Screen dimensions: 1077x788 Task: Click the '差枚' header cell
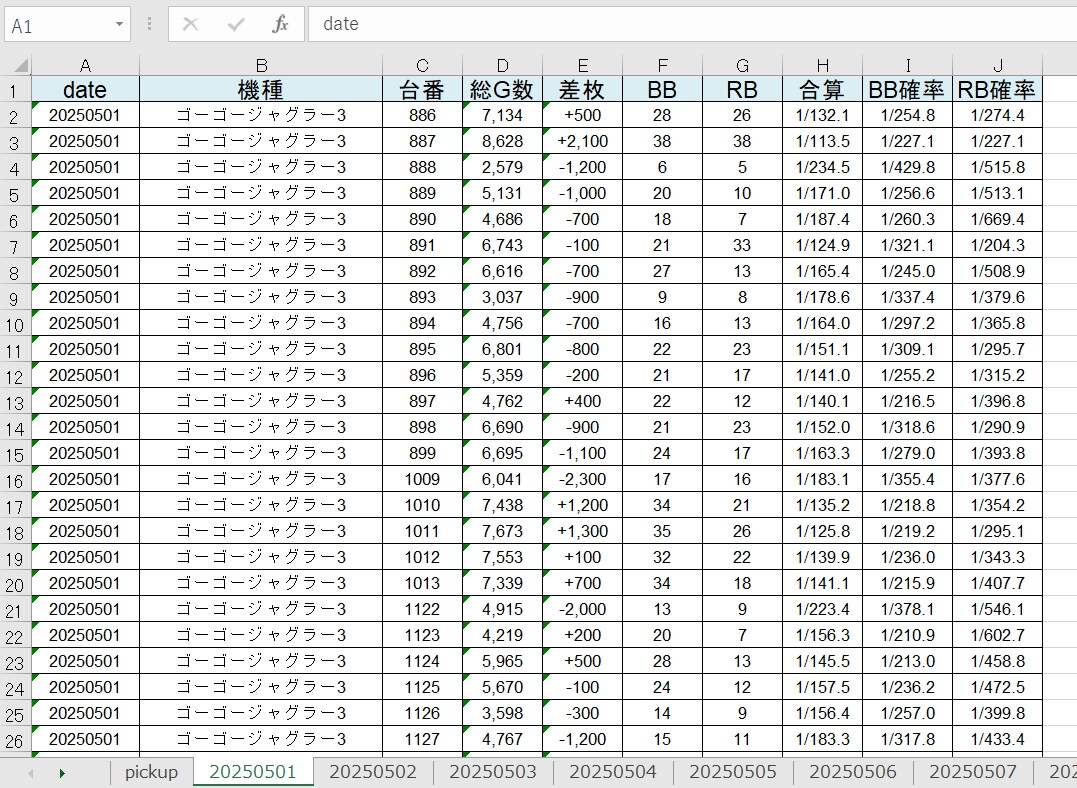pyautogui.click(x=582, y=89)
